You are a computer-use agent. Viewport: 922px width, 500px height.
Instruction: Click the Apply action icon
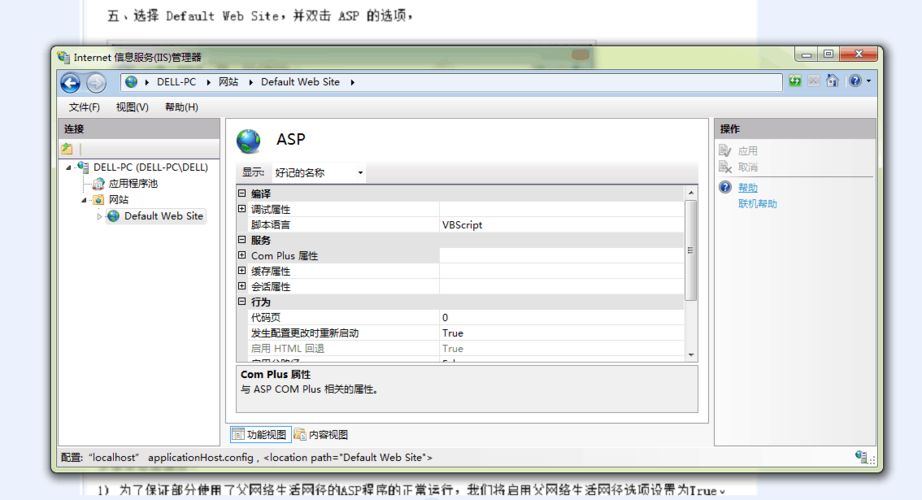(x=725, y=151)
